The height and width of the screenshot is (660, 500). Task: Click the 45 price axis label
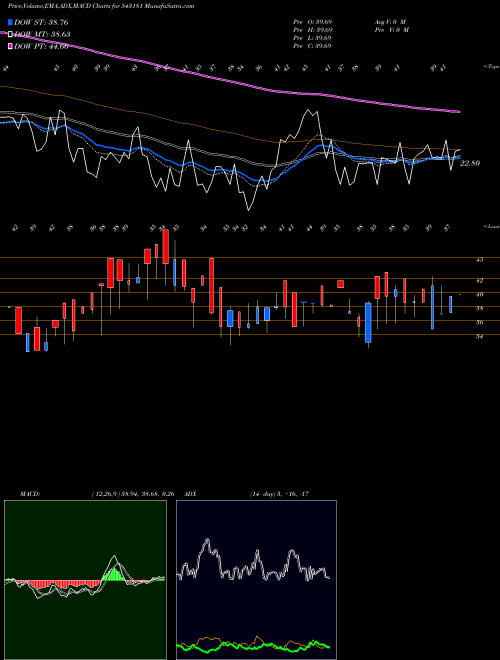tap(479, 260)
